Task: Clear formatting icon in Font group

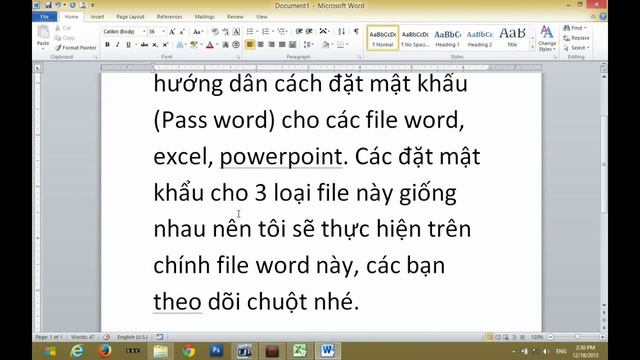Action: (x=215, y=31)
